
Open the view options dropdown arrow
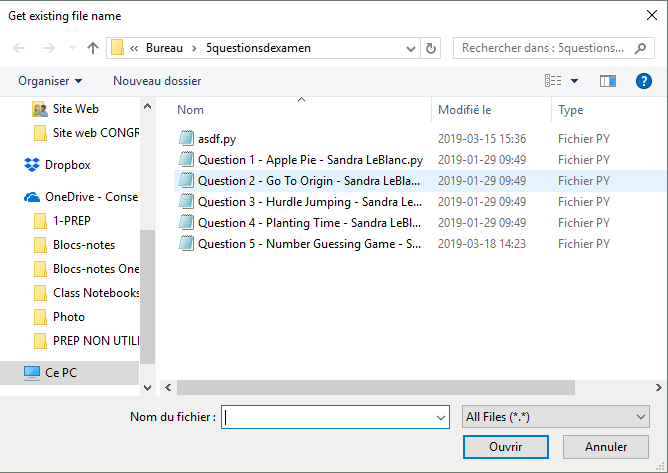click(574, 81)
